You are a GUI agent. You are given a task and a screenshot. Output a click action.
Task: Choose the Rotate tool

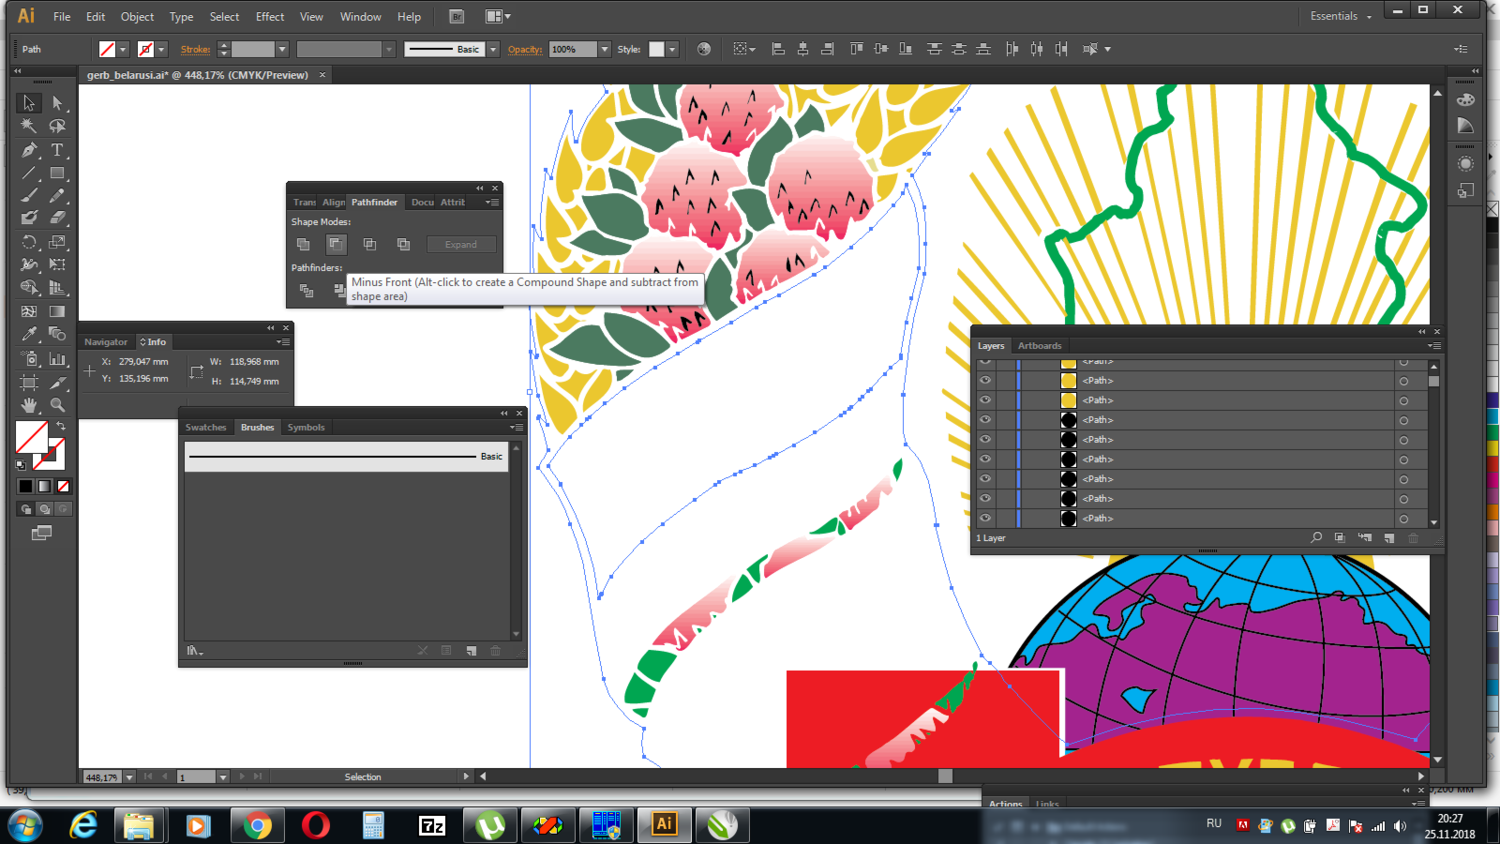coord(29,242)
